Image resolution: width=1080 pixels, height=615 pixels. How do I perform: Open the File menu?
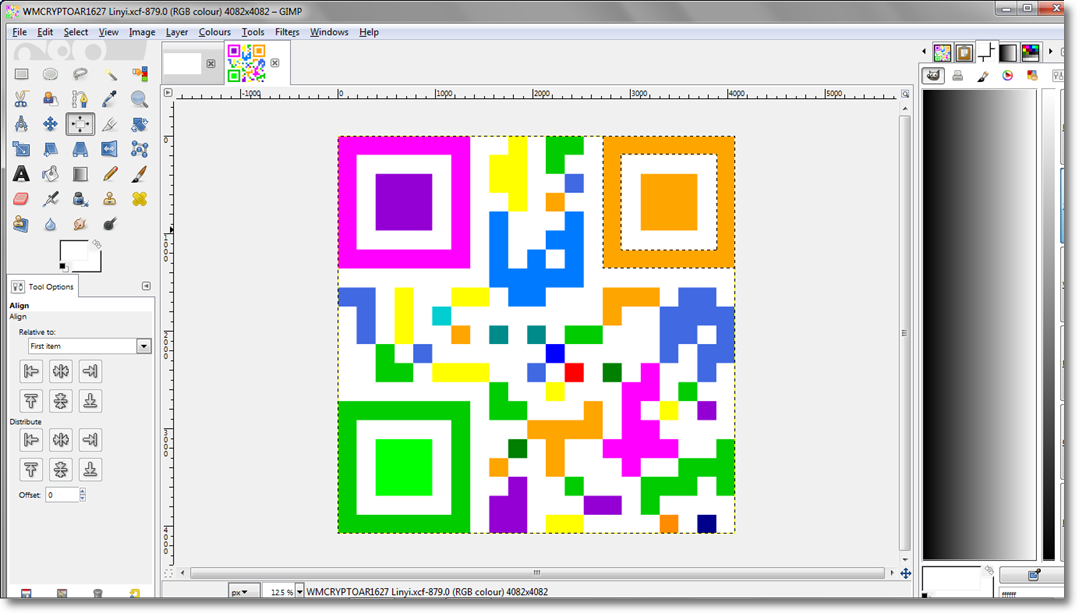point(19,32)
